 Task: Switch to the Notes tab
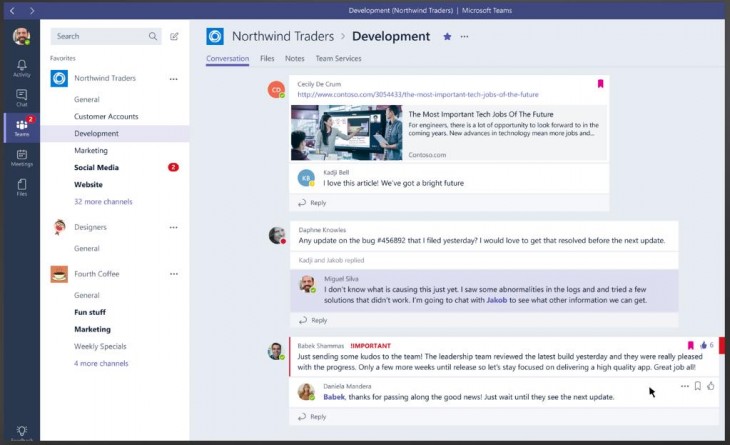tap(295, 59)
